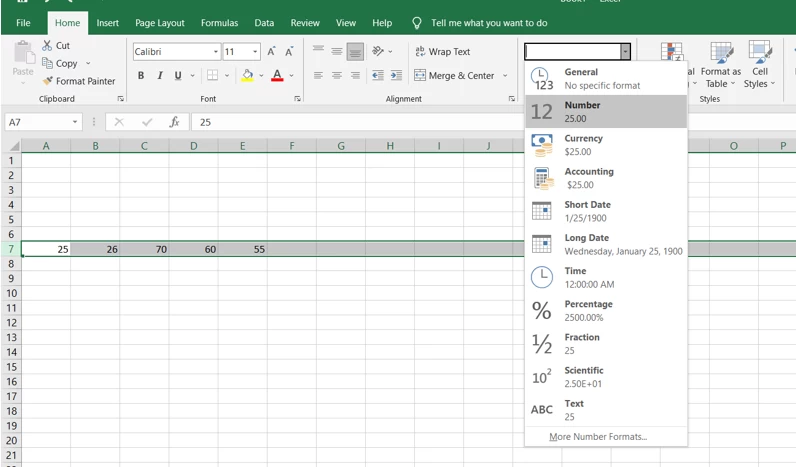Open the Underline options arrow
This screenshot has height=467, width=796.
[192, 75]
